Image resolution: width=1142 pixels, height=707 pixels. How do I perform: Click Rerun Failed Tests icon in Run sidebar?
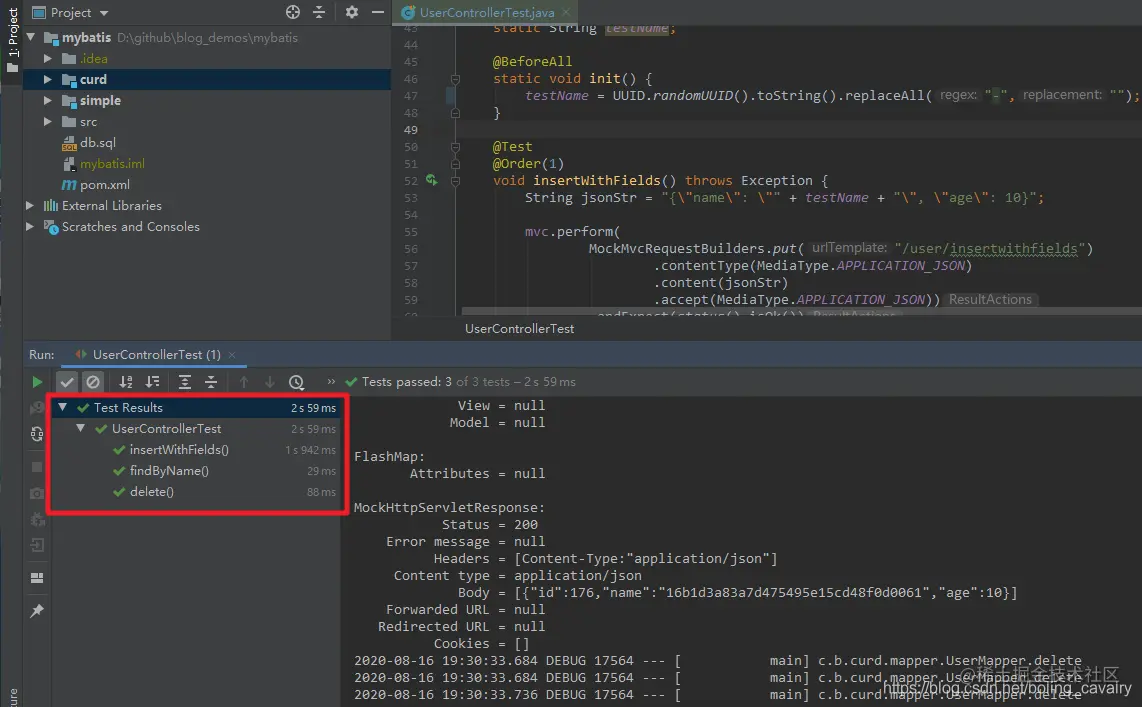click(x=36, y=408)
